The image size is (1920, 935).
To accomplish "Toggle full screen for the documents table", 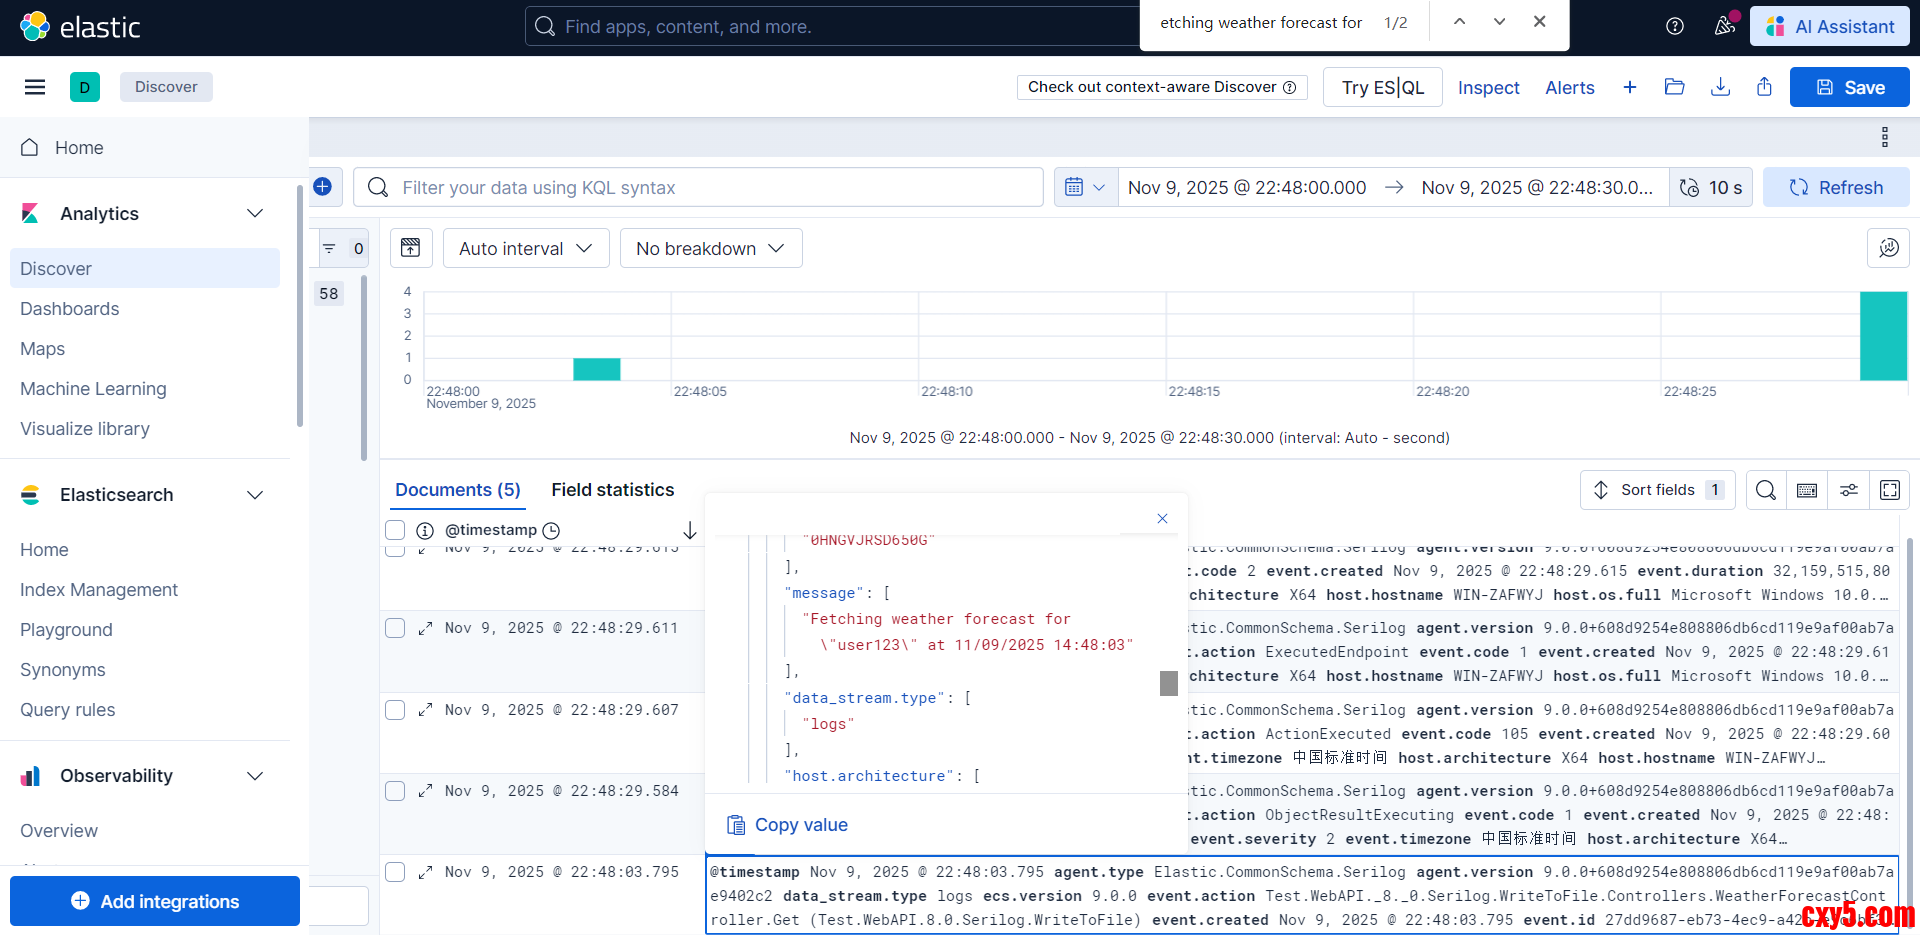I will point(1890,490).
